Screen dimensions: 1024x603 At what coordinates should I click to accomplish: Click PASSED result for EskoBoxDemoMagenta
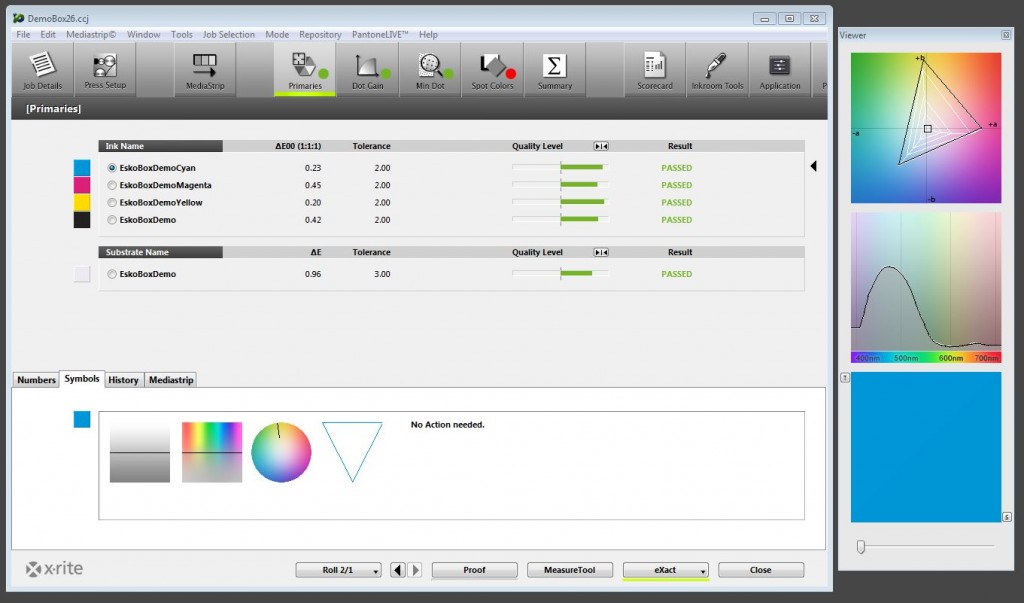coord(677,185)
